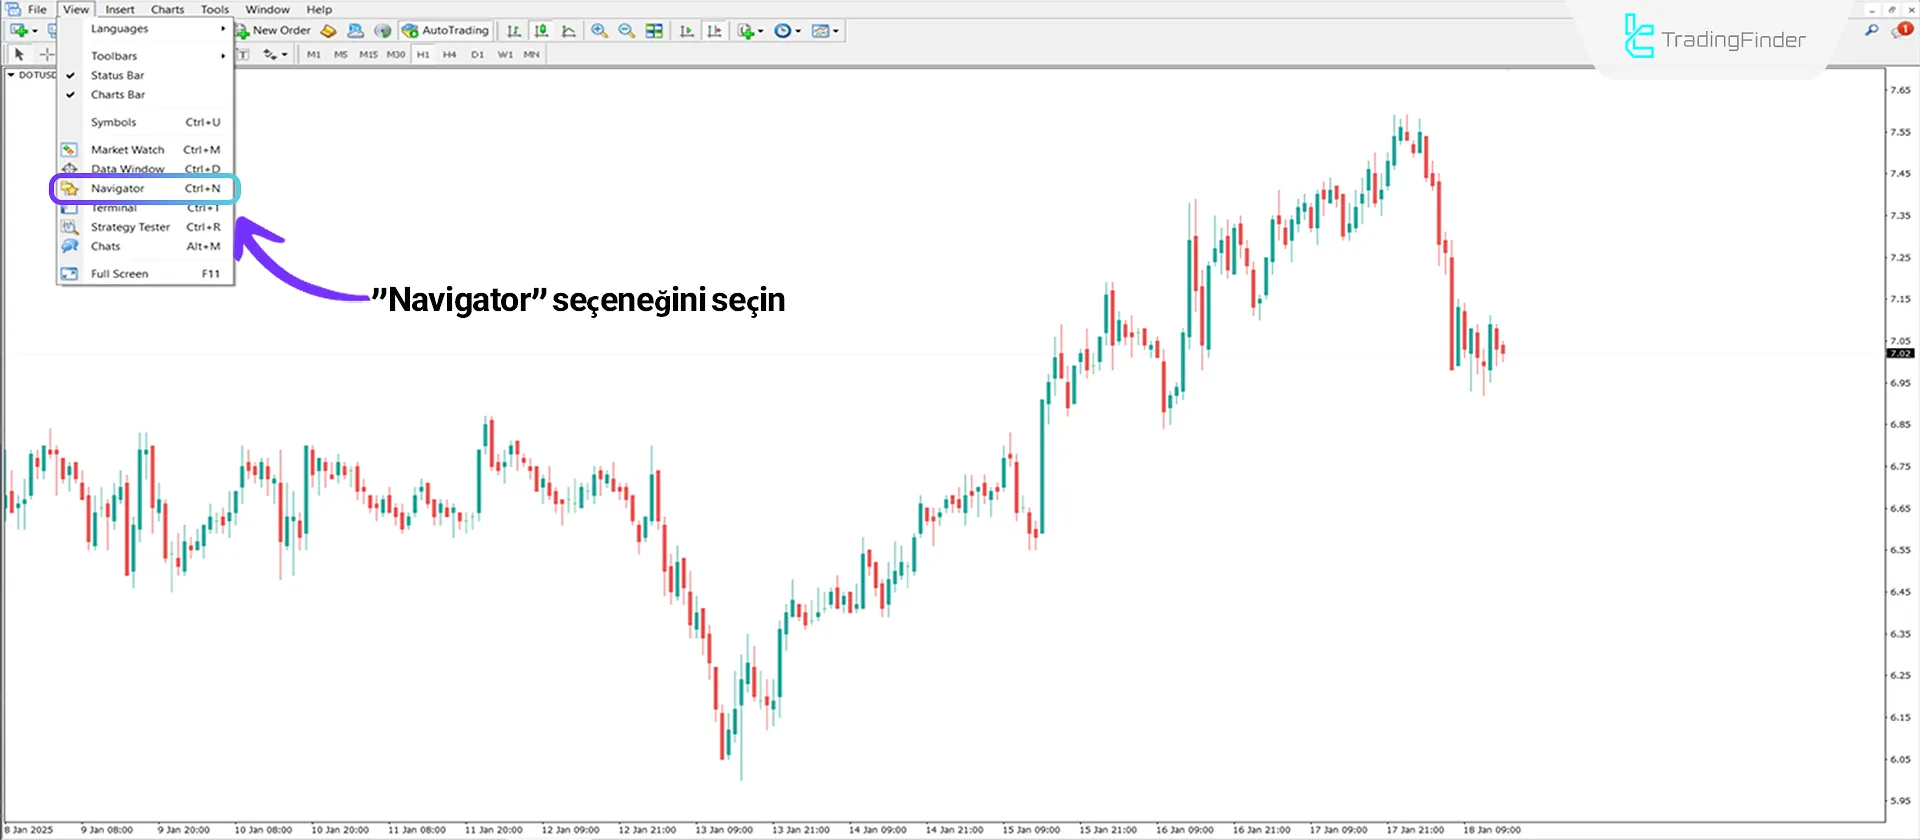Set timeframe to M15

coord(368,54)
